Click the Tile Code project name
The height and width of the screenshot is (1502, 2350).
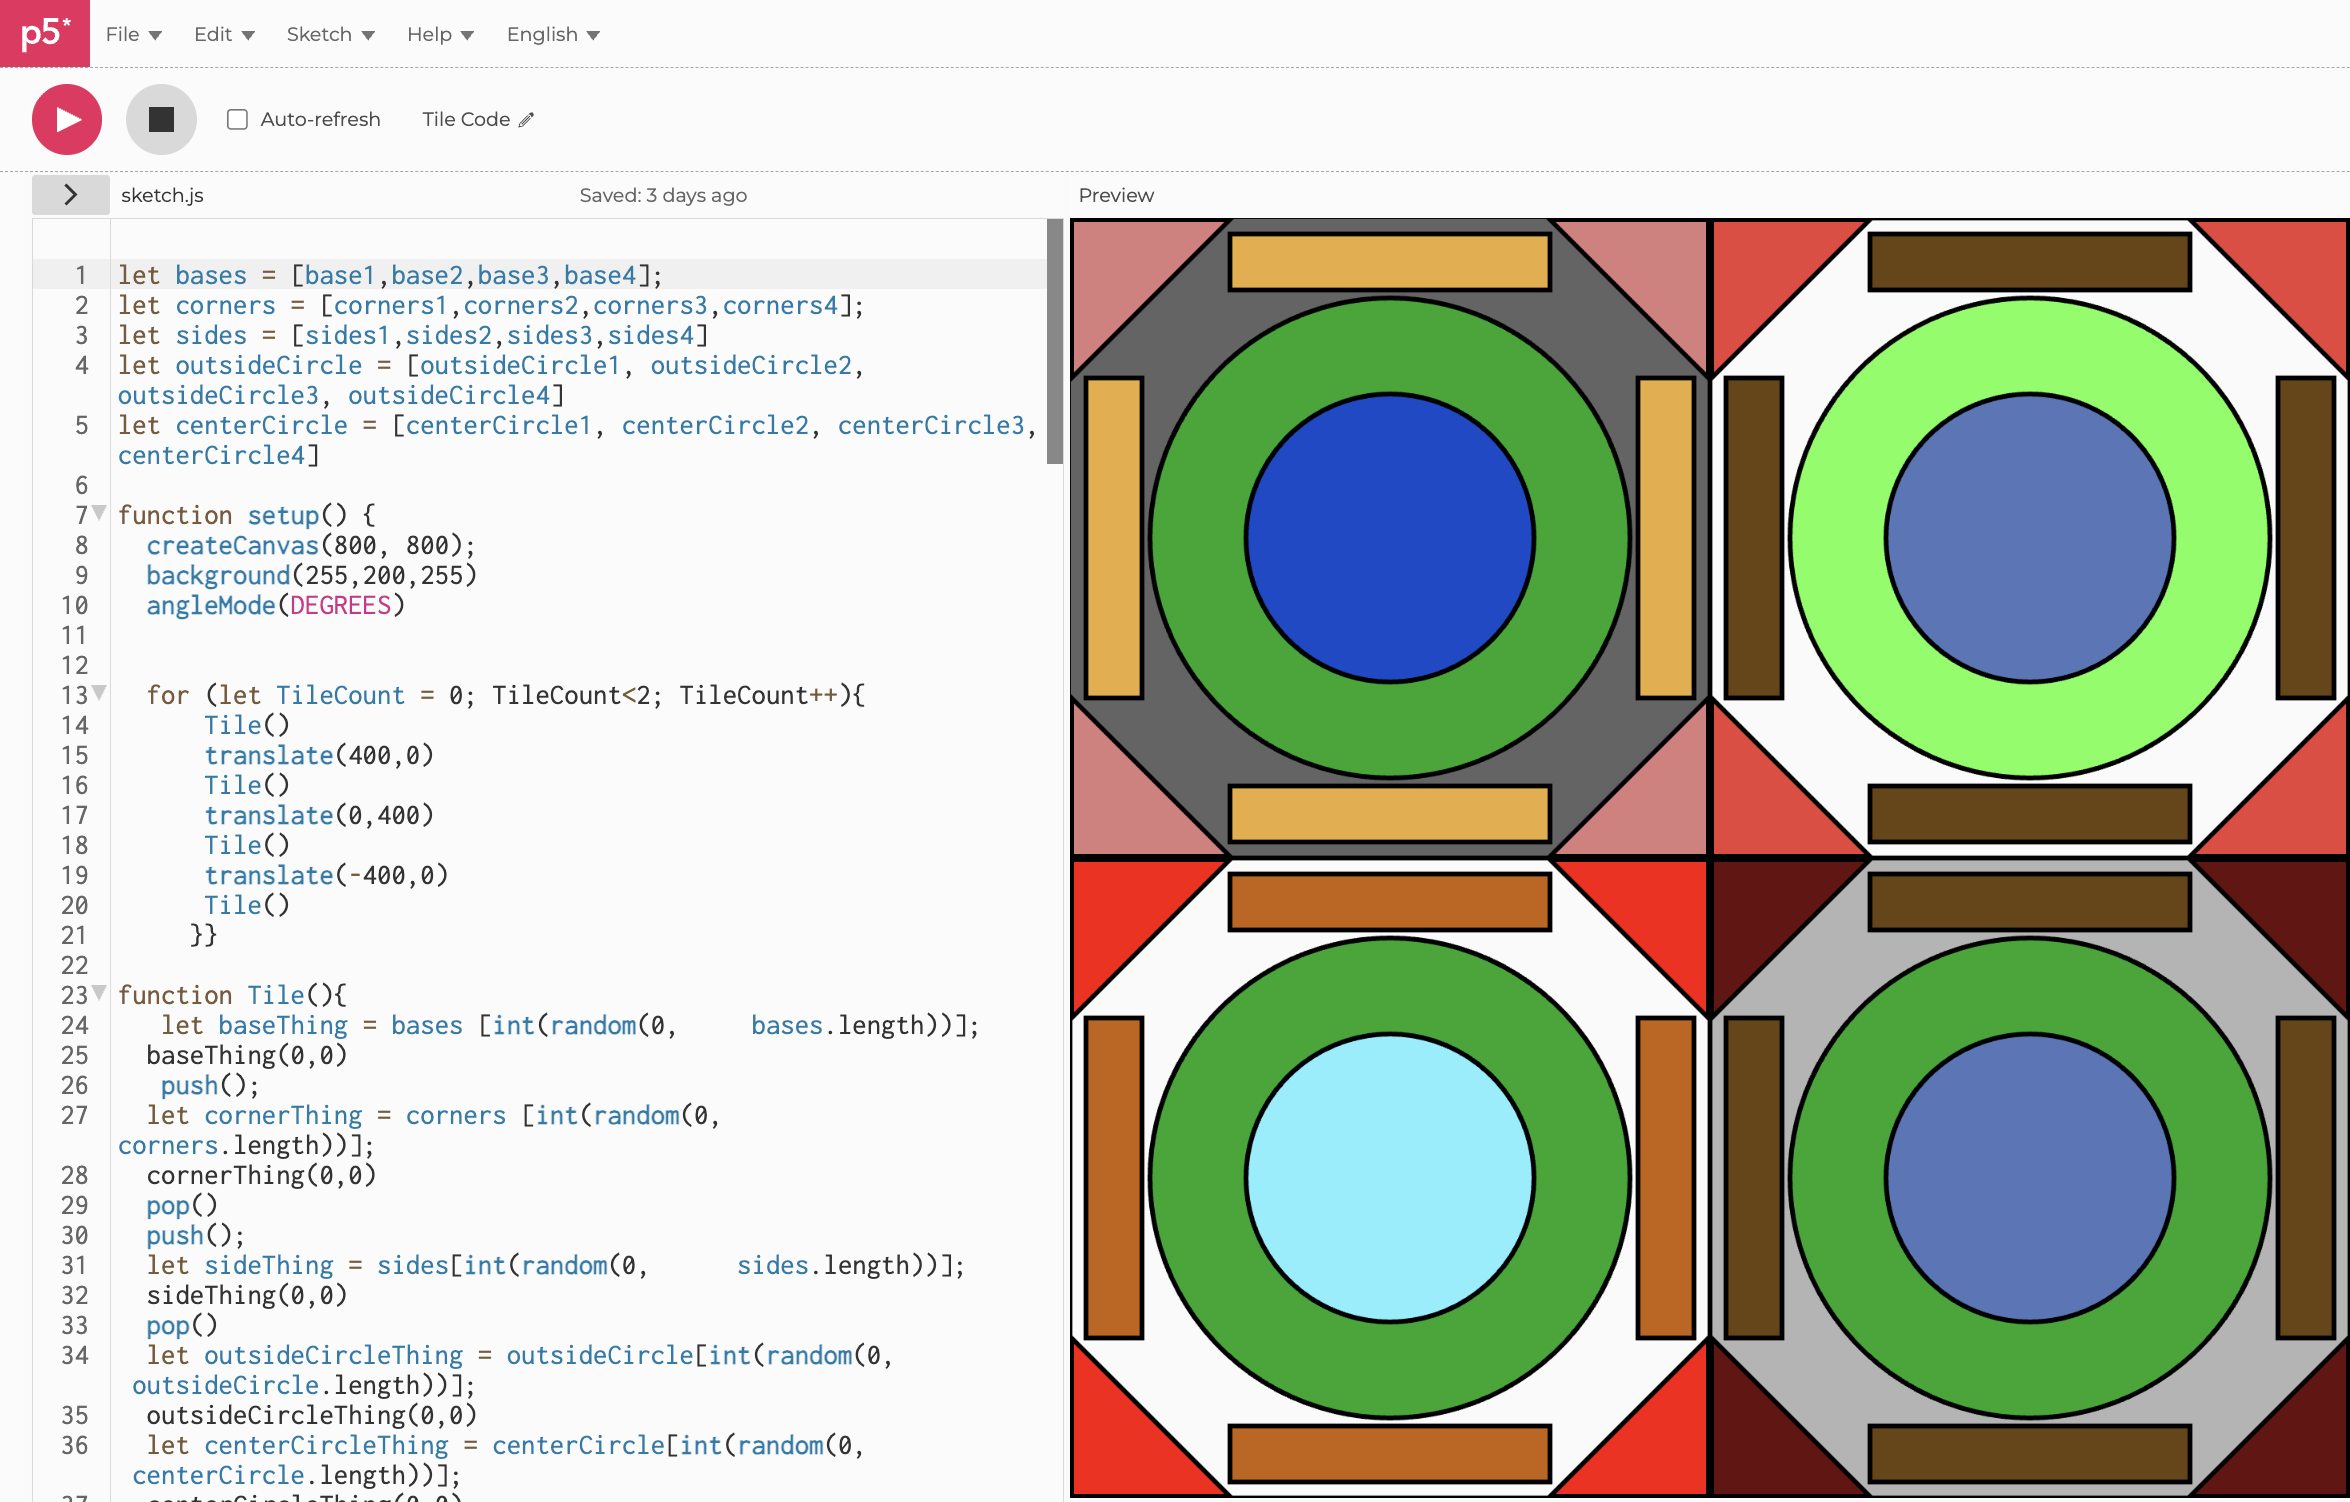click(x=465, y=118)
